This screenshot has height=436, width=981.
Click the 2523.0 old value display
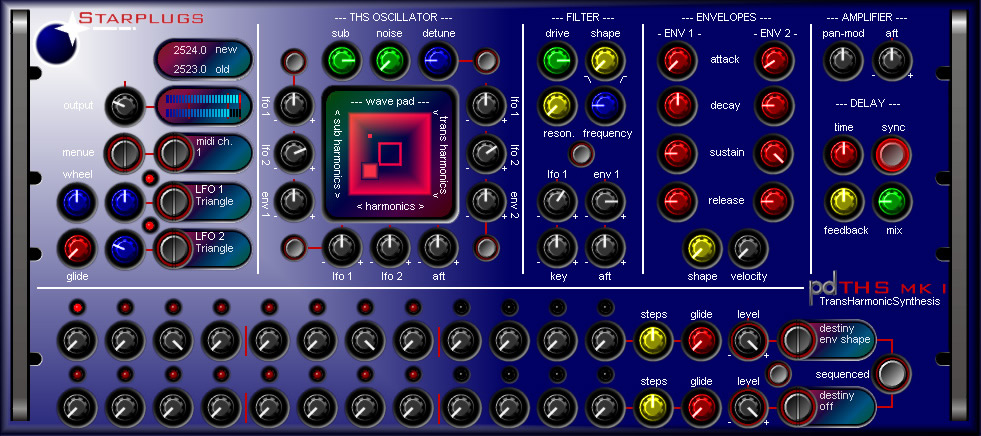tap(202, 68)
